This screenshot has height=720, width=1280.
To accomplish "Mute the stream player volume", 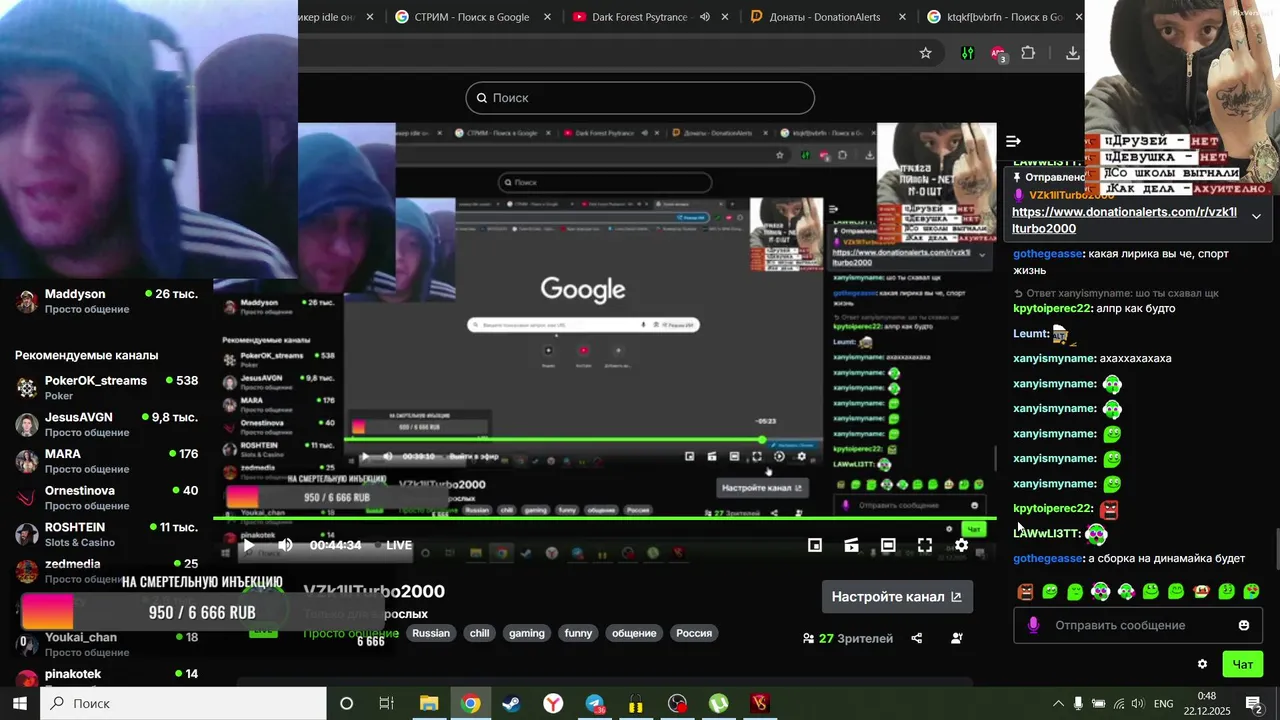I will (285, 545).
